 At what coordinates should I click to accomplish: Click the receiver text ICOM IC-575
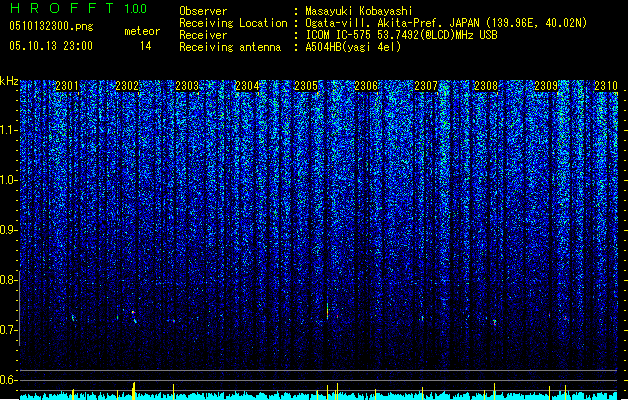[x=339, y=35]
